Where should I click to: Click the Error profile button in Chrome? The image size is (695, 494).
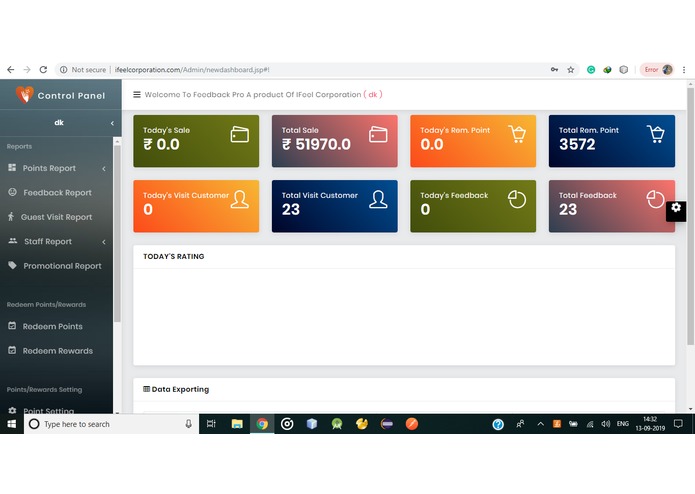(658, 70)
